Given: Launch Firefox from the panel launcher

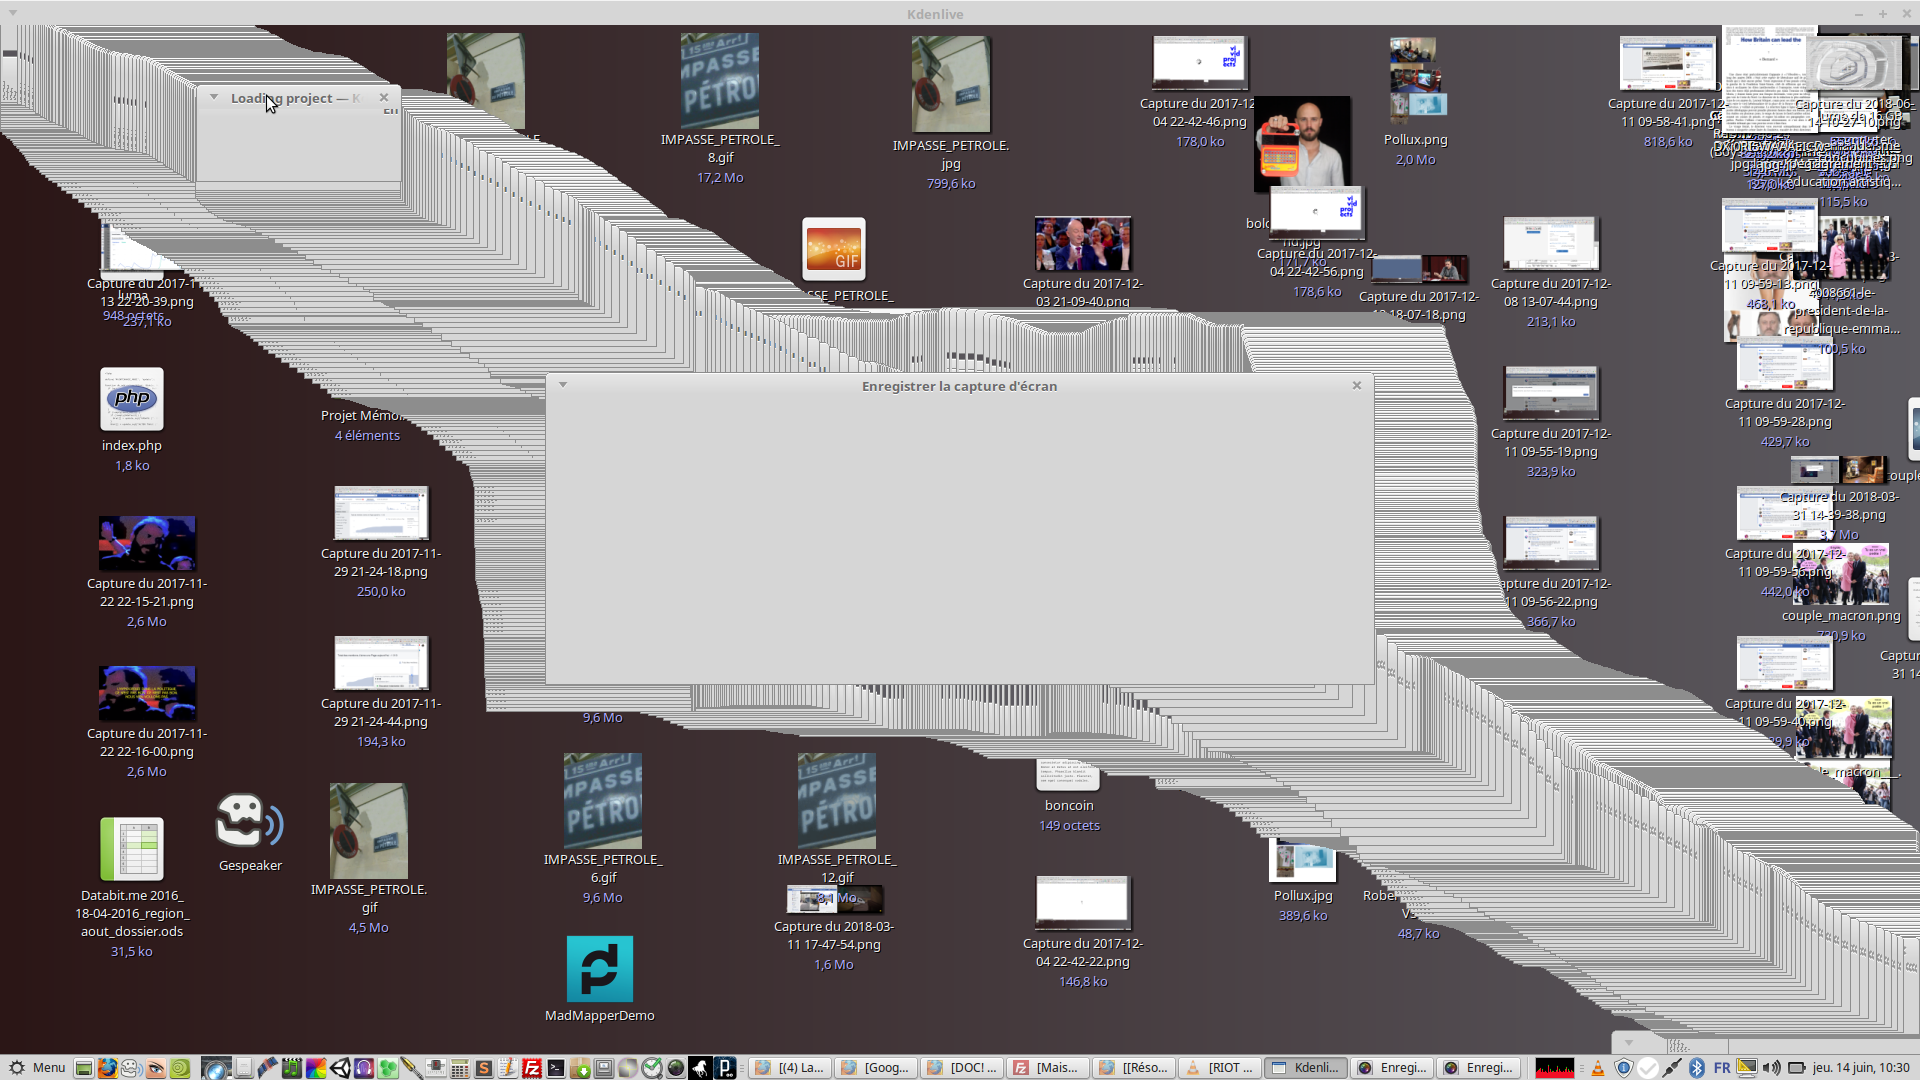Looking at the screenshot, I should click(x=107, y=1068).
